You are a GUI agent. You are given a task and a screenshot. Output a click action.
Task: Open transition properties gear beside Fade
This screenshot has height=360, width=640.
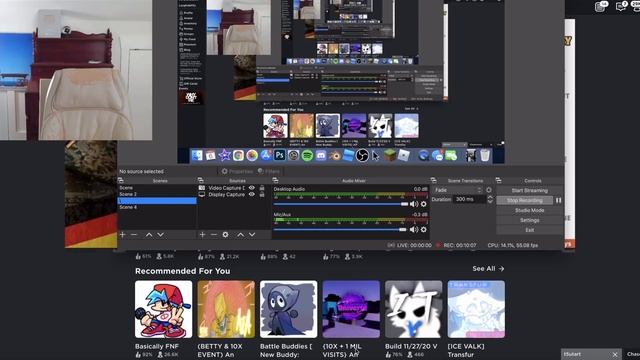[x=489, y=190]
